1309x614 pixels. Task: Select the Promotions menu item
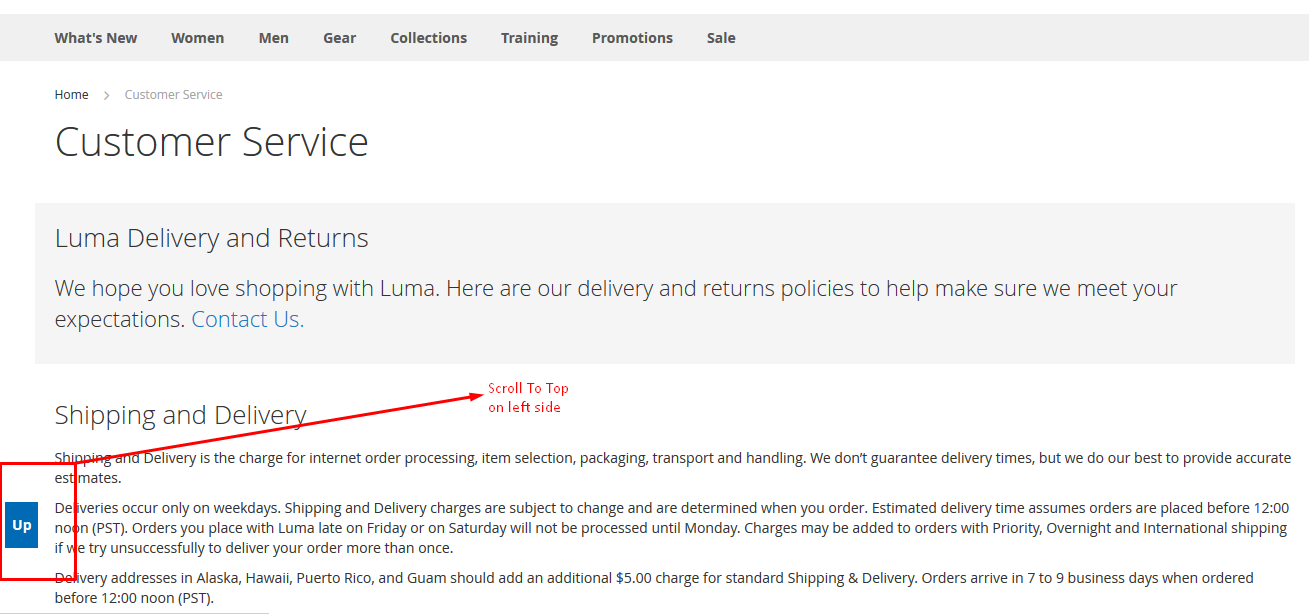tap(632, 38)
